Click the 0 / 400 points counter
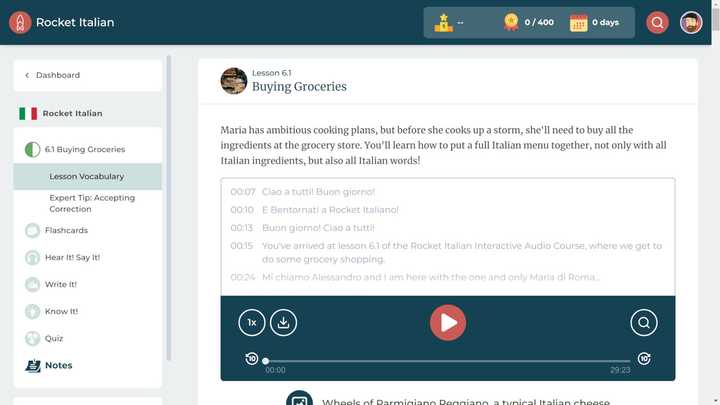Viewport: 720px width, 405px height. point(539,22)
